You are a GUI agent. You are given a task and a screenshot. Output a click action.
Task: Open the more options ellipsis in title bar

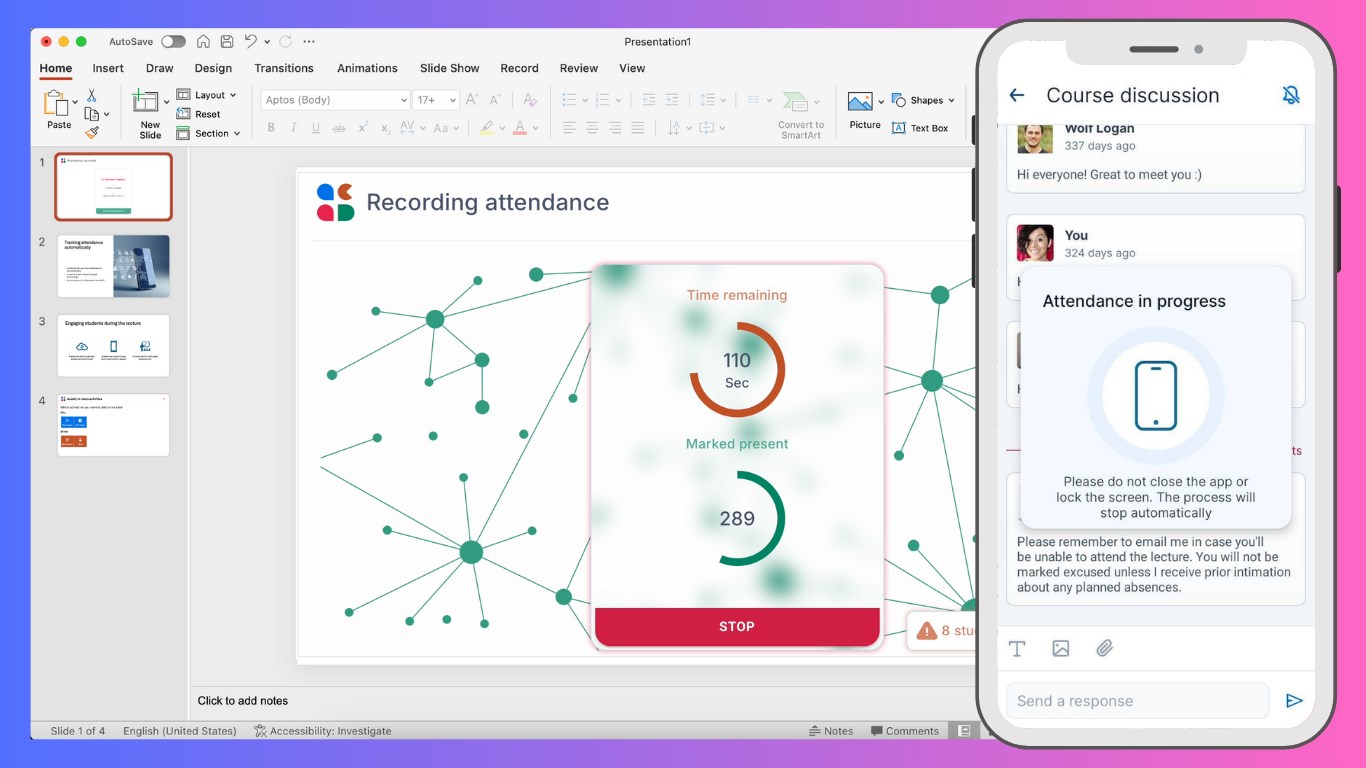point(309,42)
